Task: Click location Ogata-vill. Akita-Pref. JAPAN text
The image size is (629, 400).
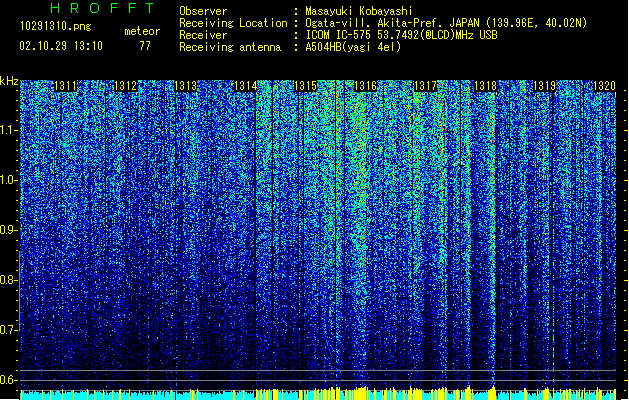Action: pos(446,23)
